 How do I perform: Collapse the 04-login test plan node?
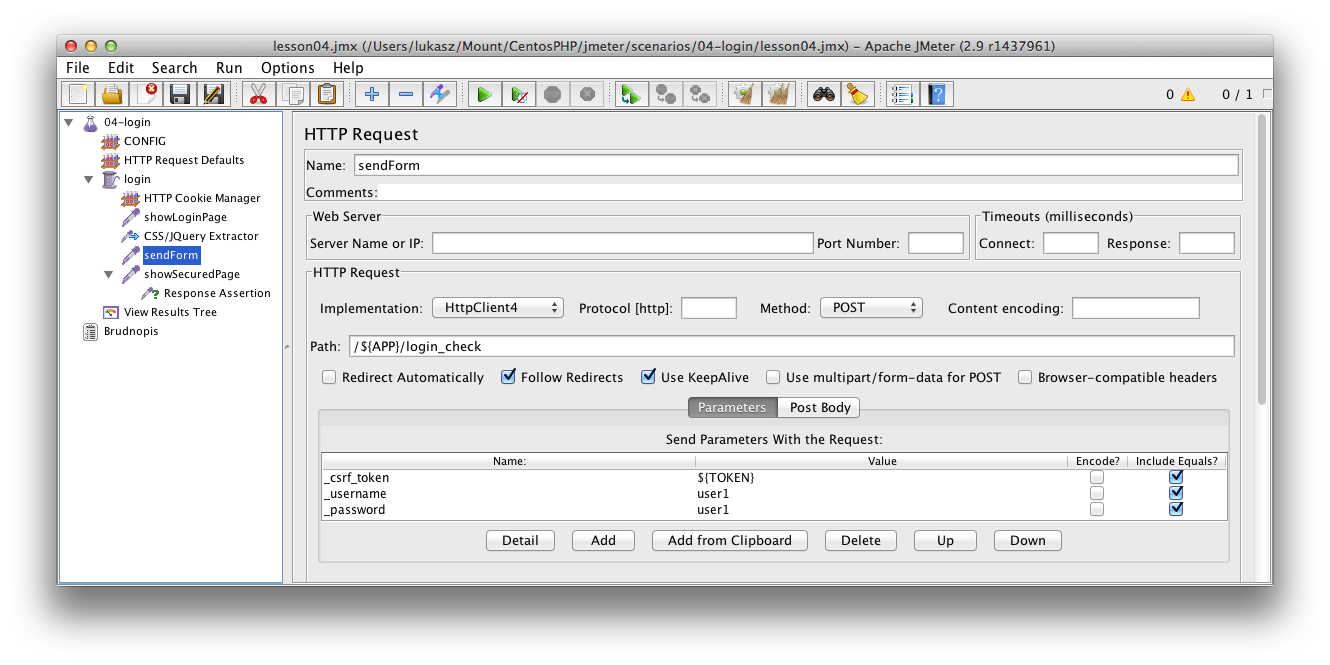(x=69, y=123)
